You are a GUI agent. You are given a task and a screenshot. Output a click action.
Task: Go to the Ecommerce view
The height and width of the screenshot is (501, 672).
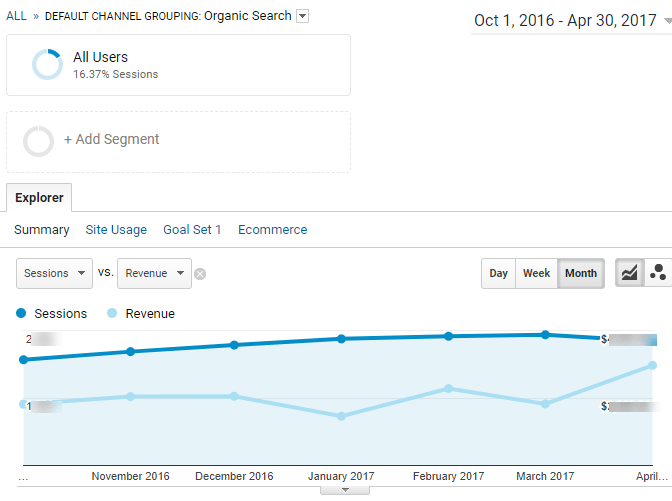point(272,230)
